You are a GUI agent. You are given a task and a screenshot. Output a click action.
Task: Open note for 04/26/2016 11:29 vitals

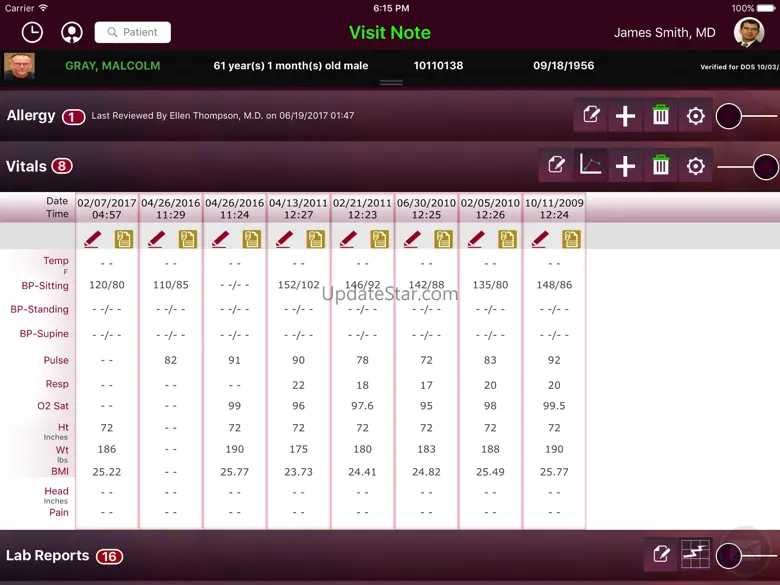point(188,239)
